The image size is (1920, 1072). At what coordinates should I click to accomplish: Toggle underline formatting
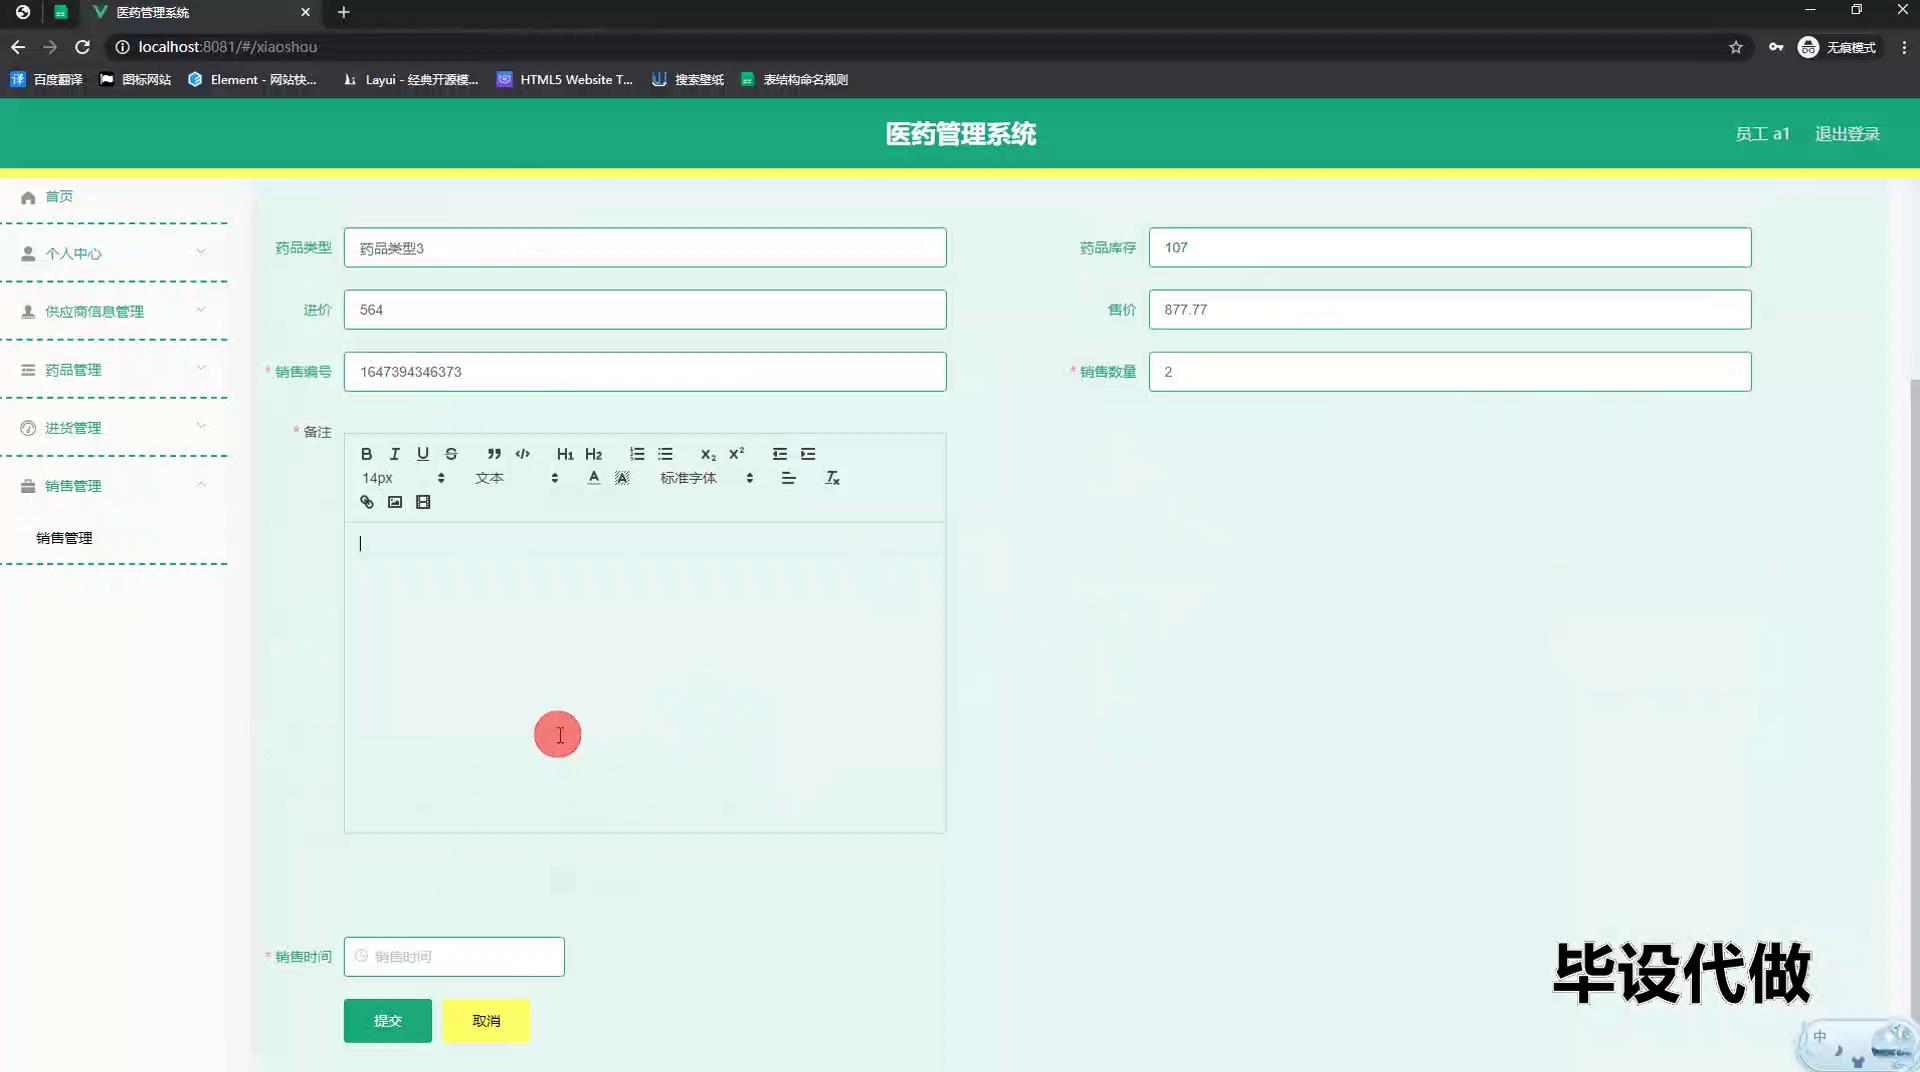click(423, 454)
